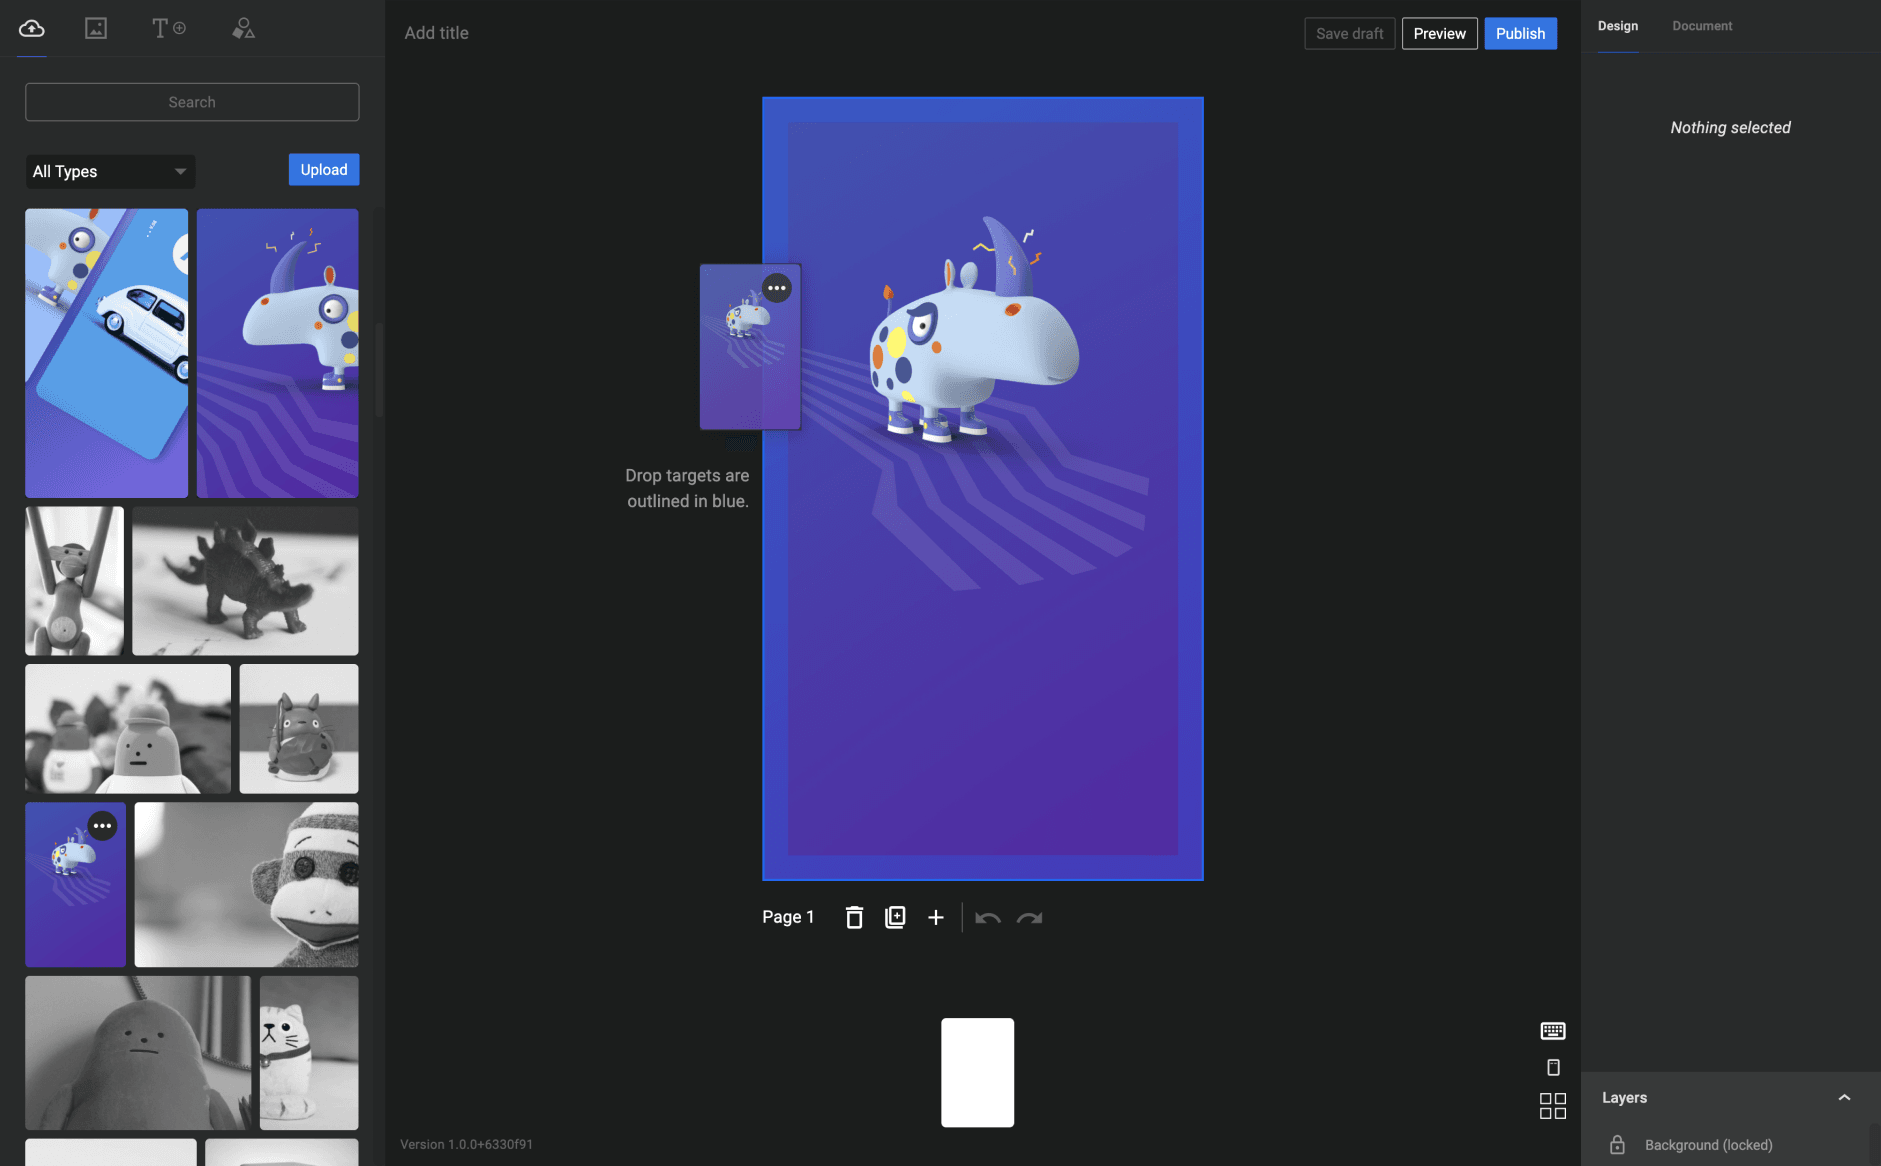1881x1166 pixels.
Task: Redo the last action
Action: [1029, 917]
